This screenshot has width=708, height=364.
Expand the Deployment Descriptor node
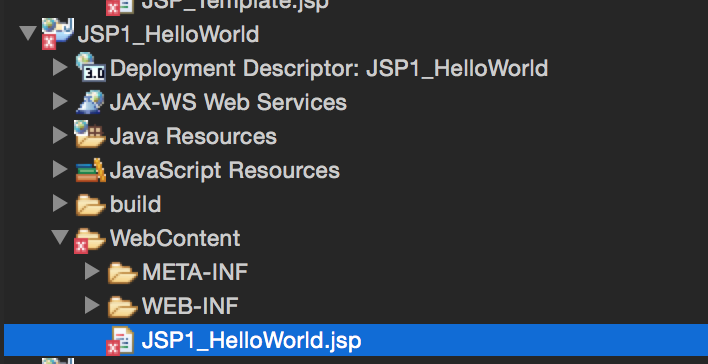tap(60, 67)
